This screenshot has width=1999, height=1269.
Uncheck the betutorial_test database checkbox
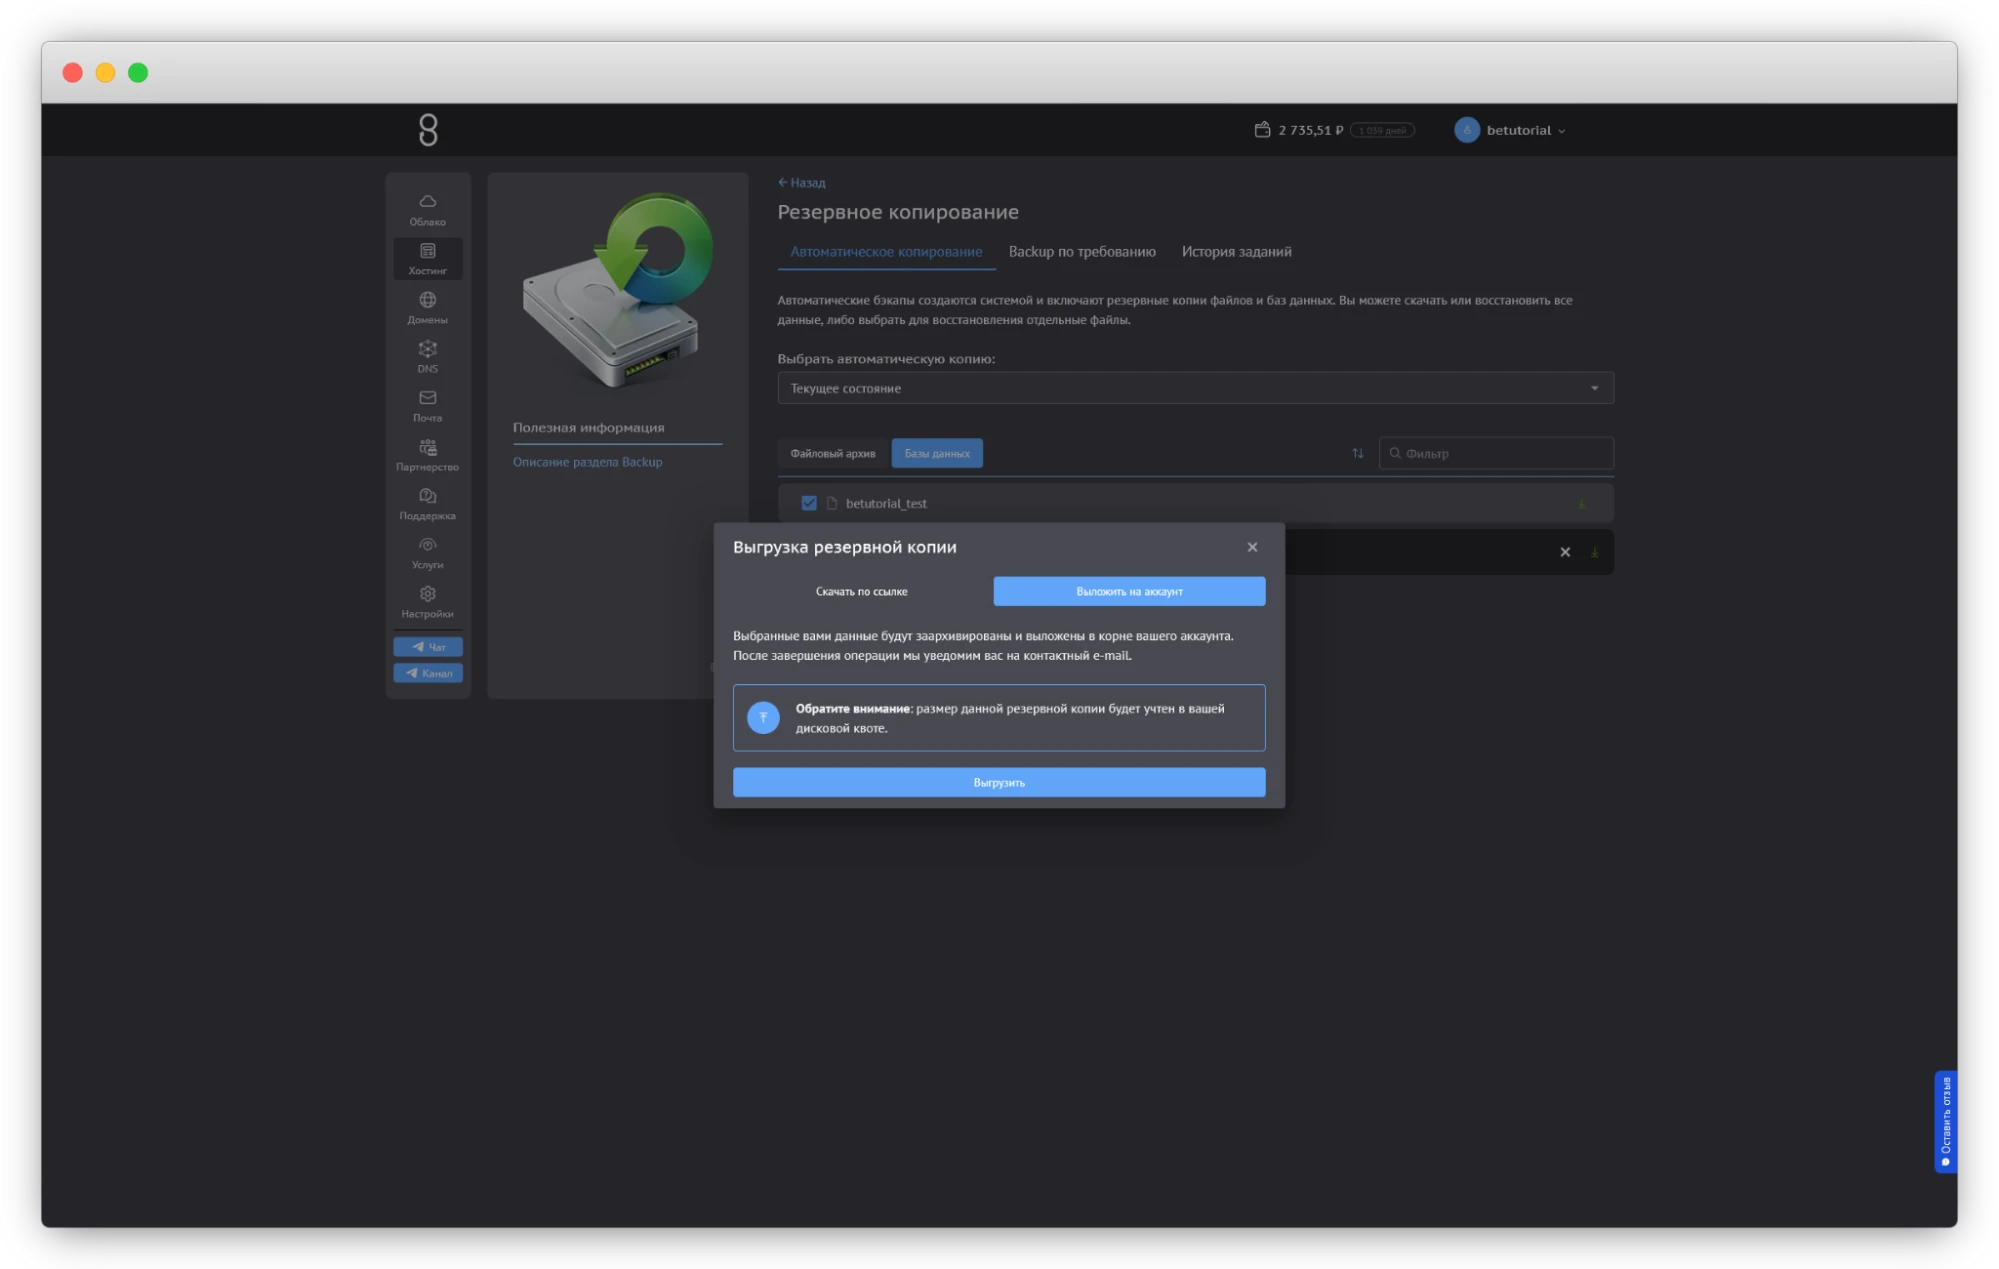tap(809, 503)
